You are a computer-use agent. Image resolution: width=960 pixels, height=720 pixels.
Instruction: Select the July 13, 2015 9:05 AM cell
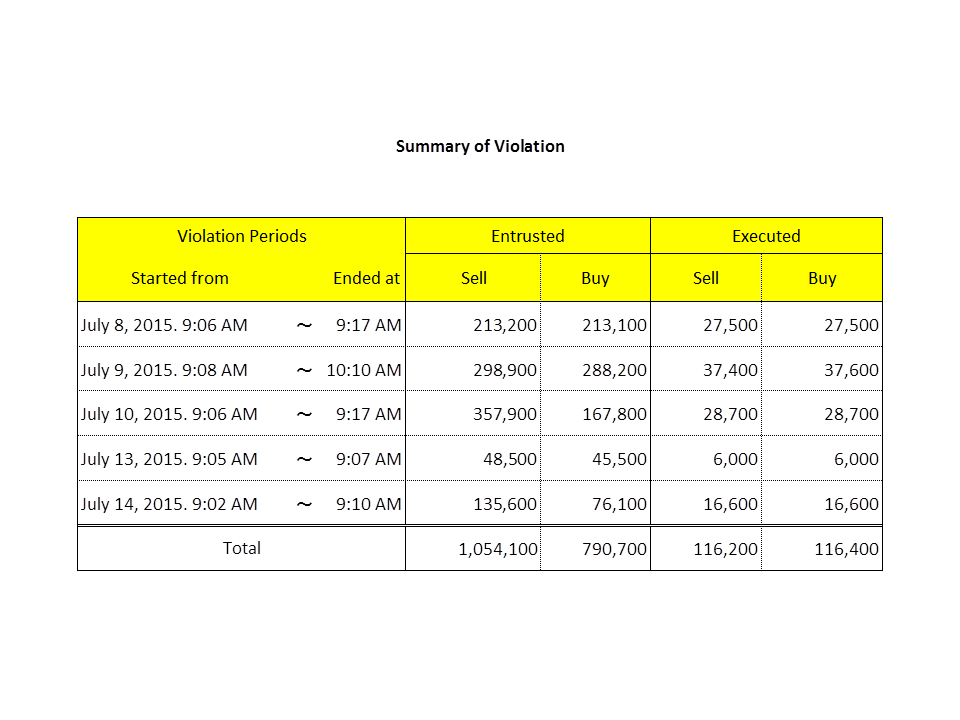pyautogui.click(x=169, y=459)
